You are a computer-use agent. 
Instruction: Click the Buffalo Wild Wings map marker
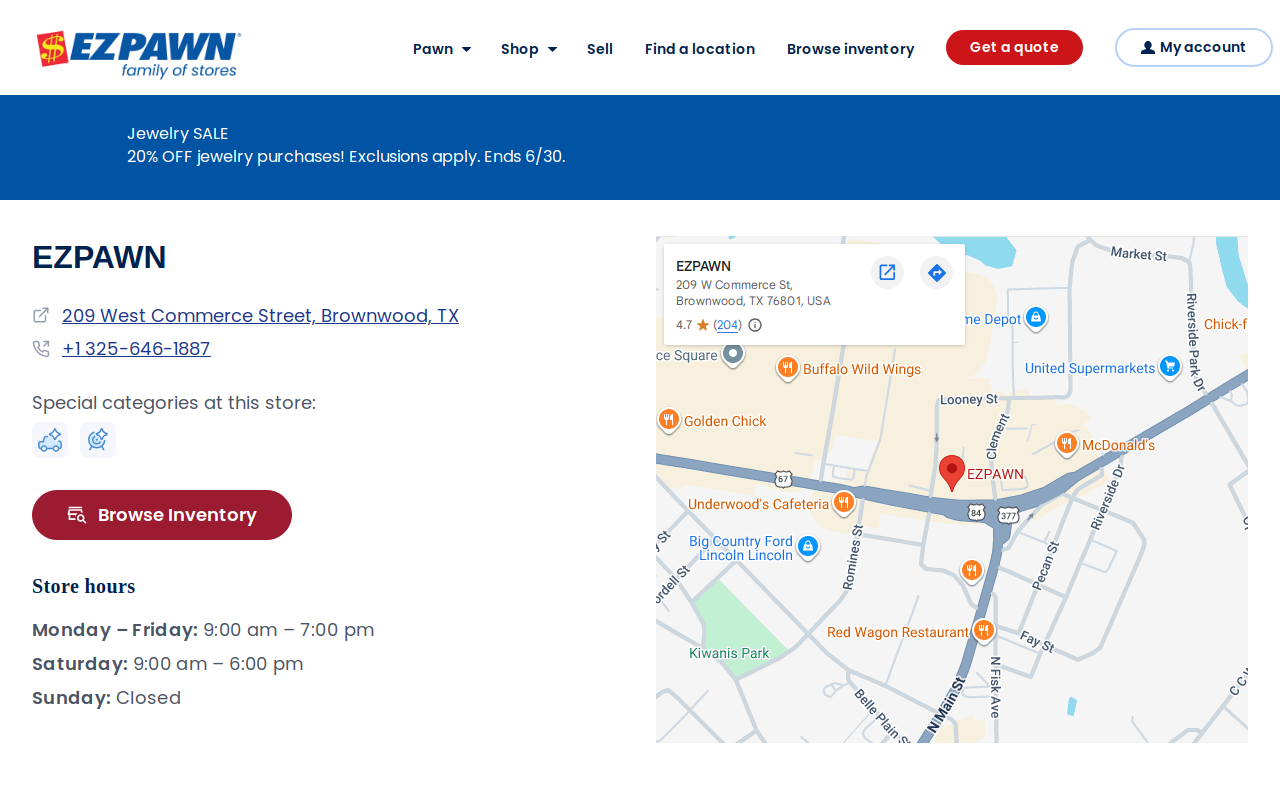[788, 369]
